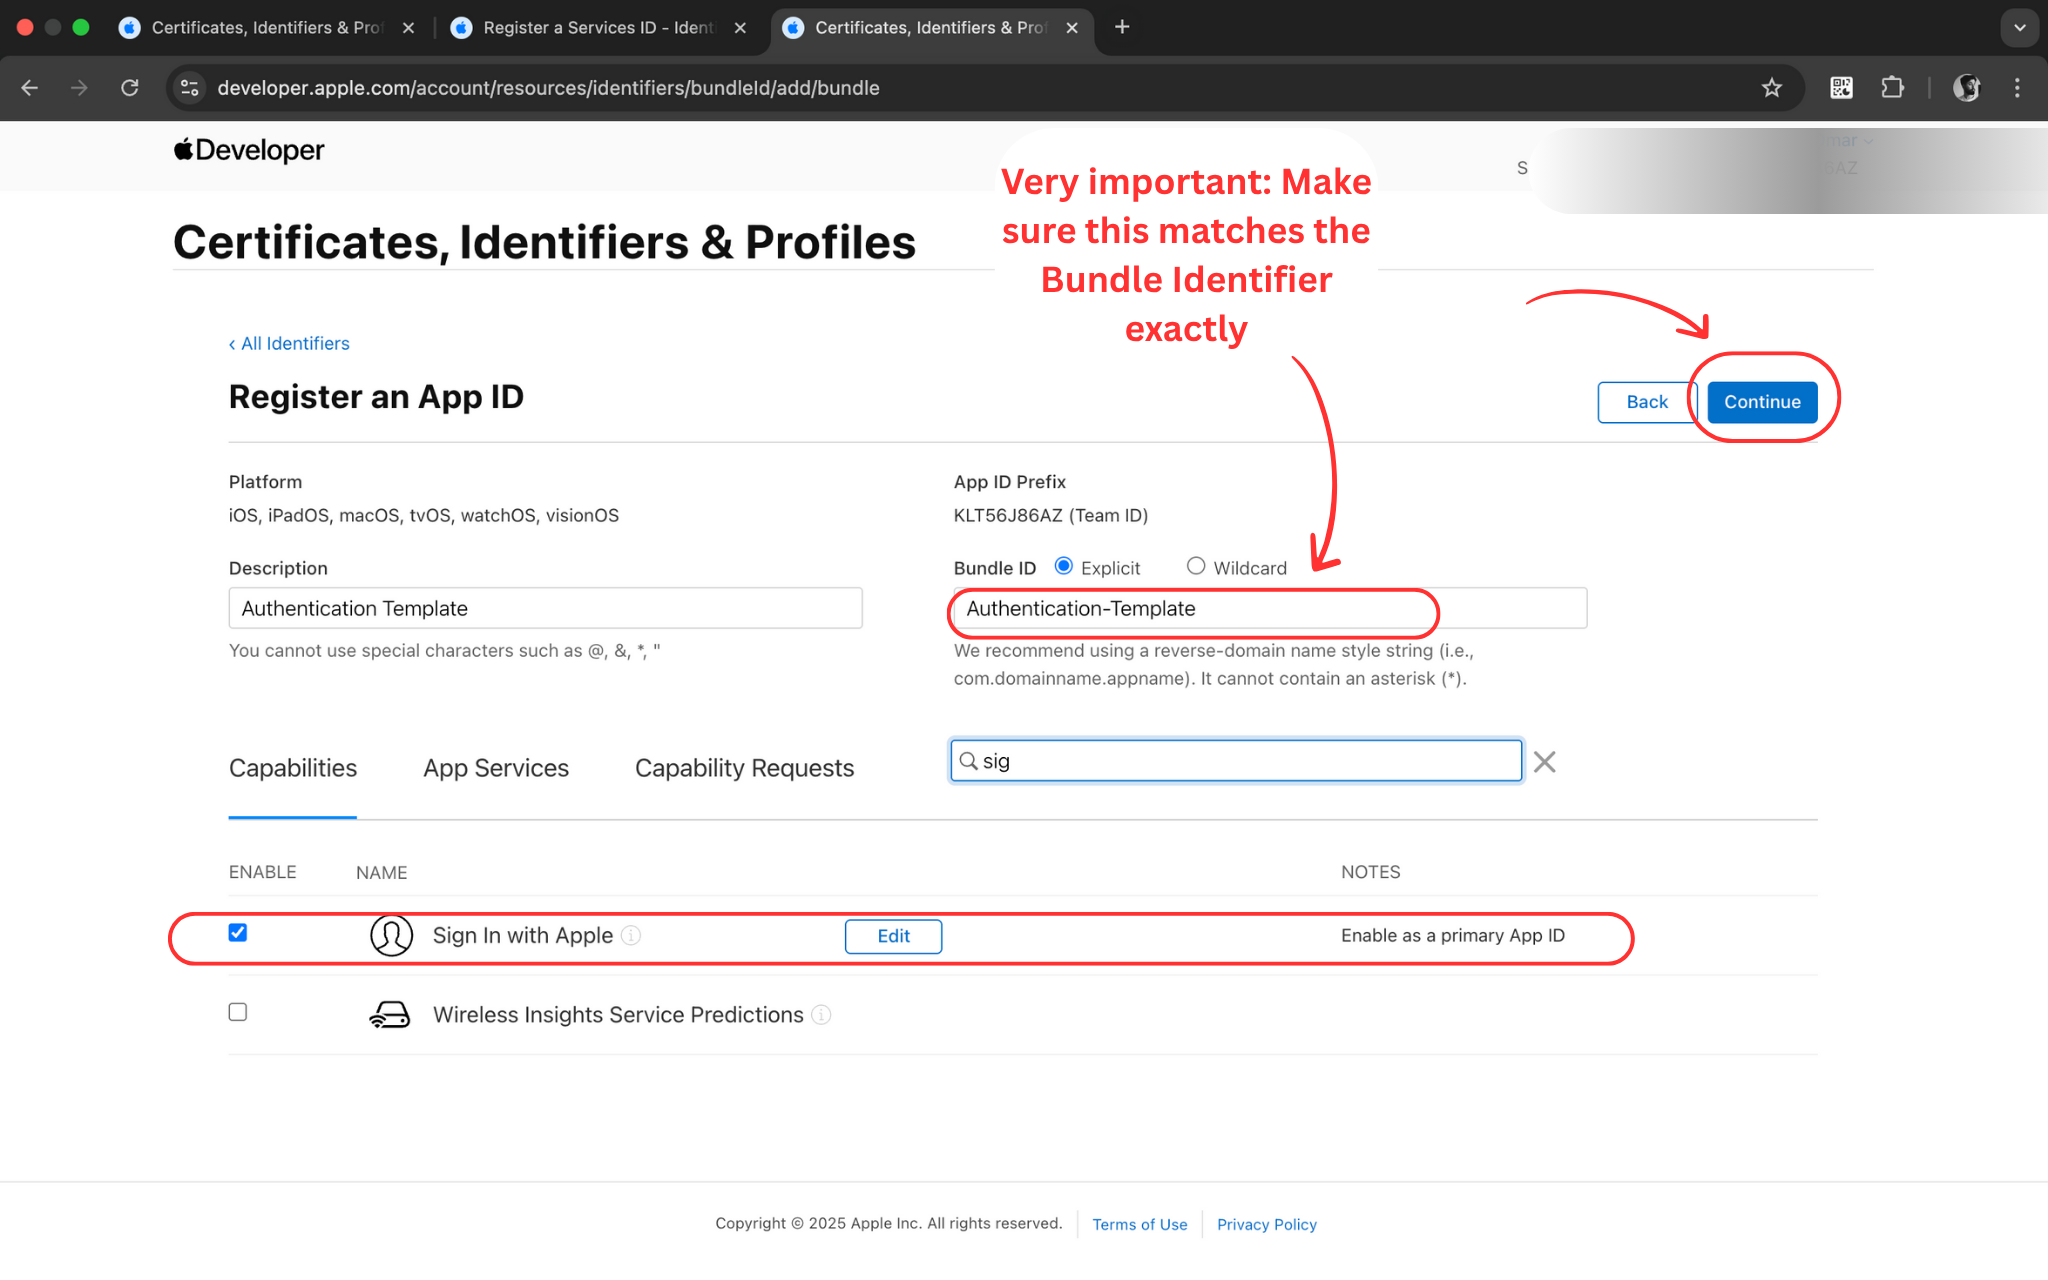Open the browser extensions puzzle icon

coord(1892,88)
